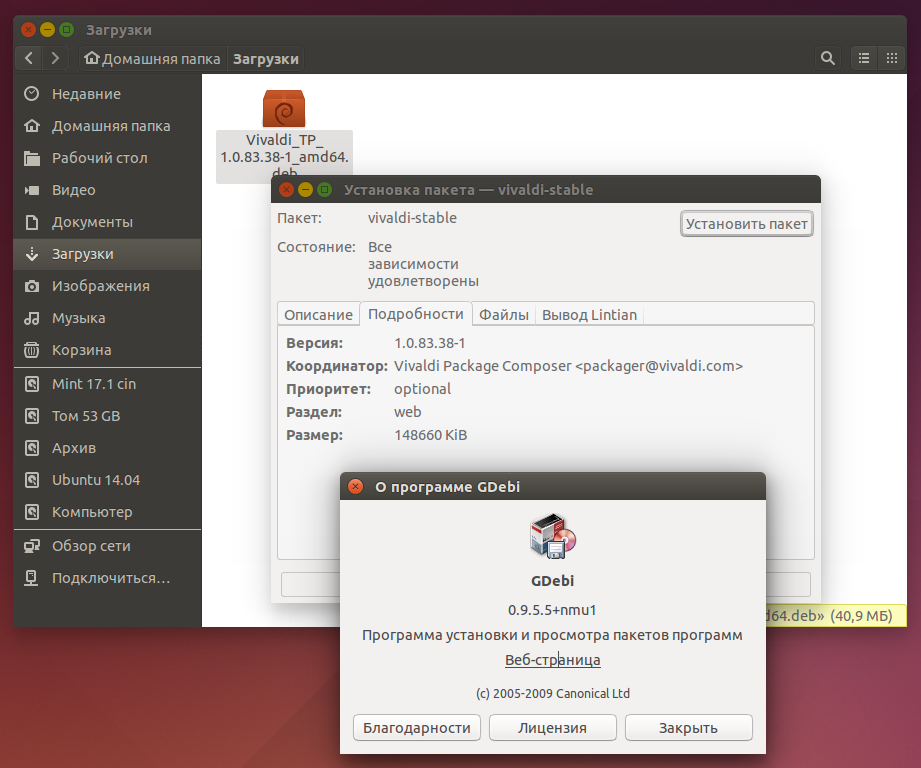This screenshot has width=921, height=768.
Task: Click the Установить пакет button
Action: click(x=747, y=224)
